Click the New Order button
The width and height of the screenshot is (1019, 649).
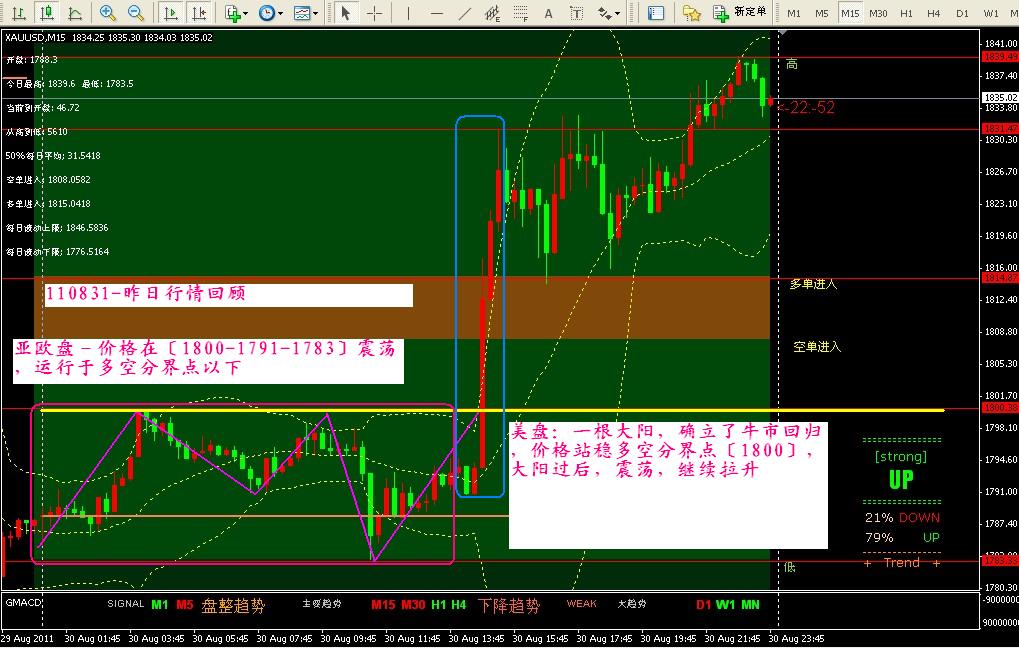pos(740,13)
